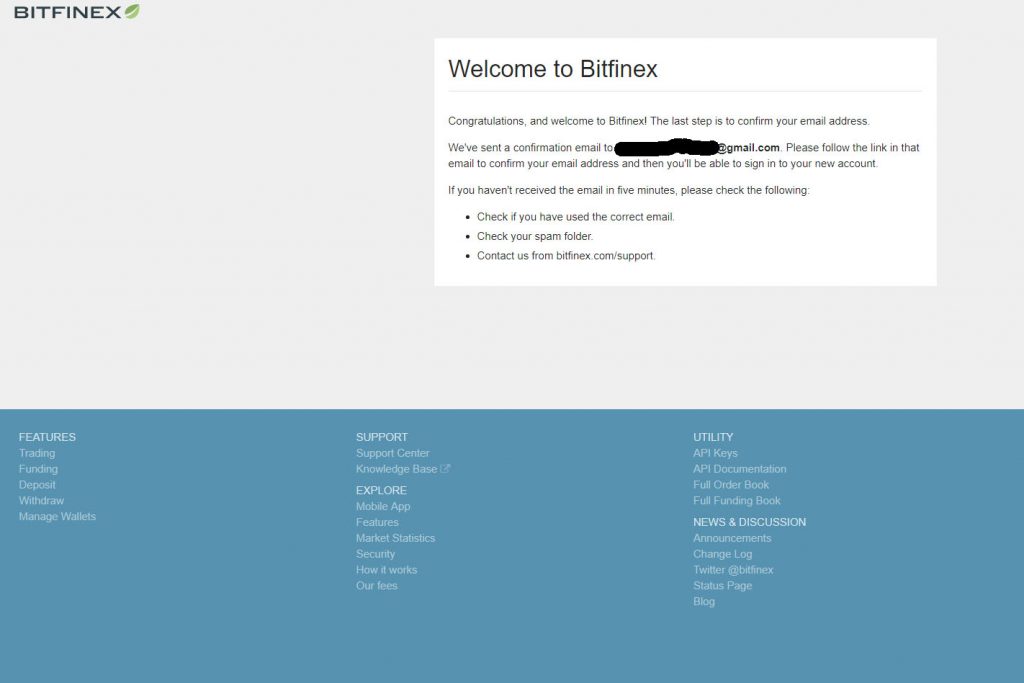Open the Status Page link
The width and height of the screenshot is (1024, 683).
[722, 586]
